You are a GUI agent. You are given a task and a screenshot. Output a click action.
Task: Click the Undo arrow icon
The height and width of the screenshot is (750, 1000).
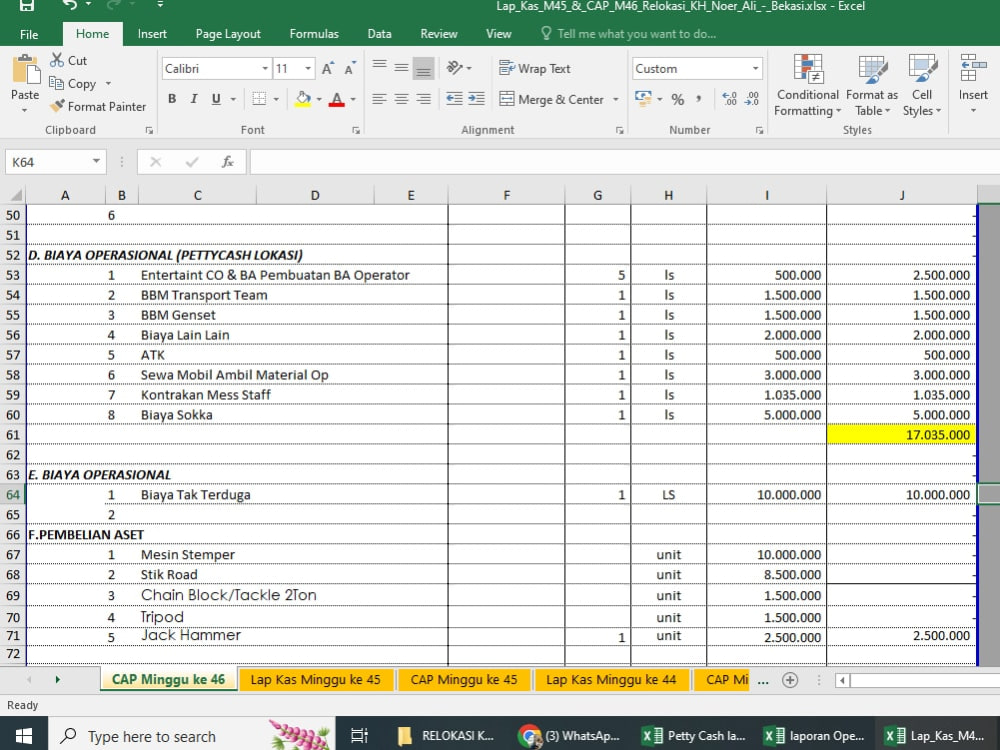[70, 6]
